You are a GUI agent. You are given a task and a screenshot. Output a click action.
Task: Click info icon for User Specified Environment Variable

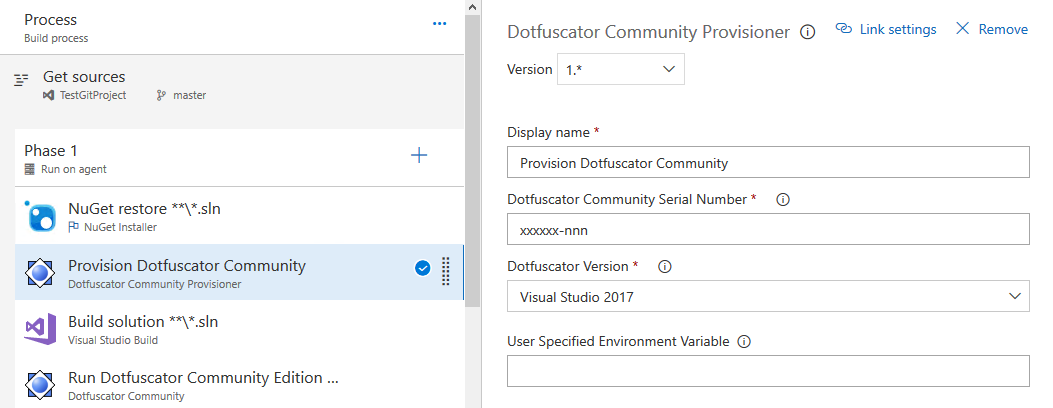(744, 341)
